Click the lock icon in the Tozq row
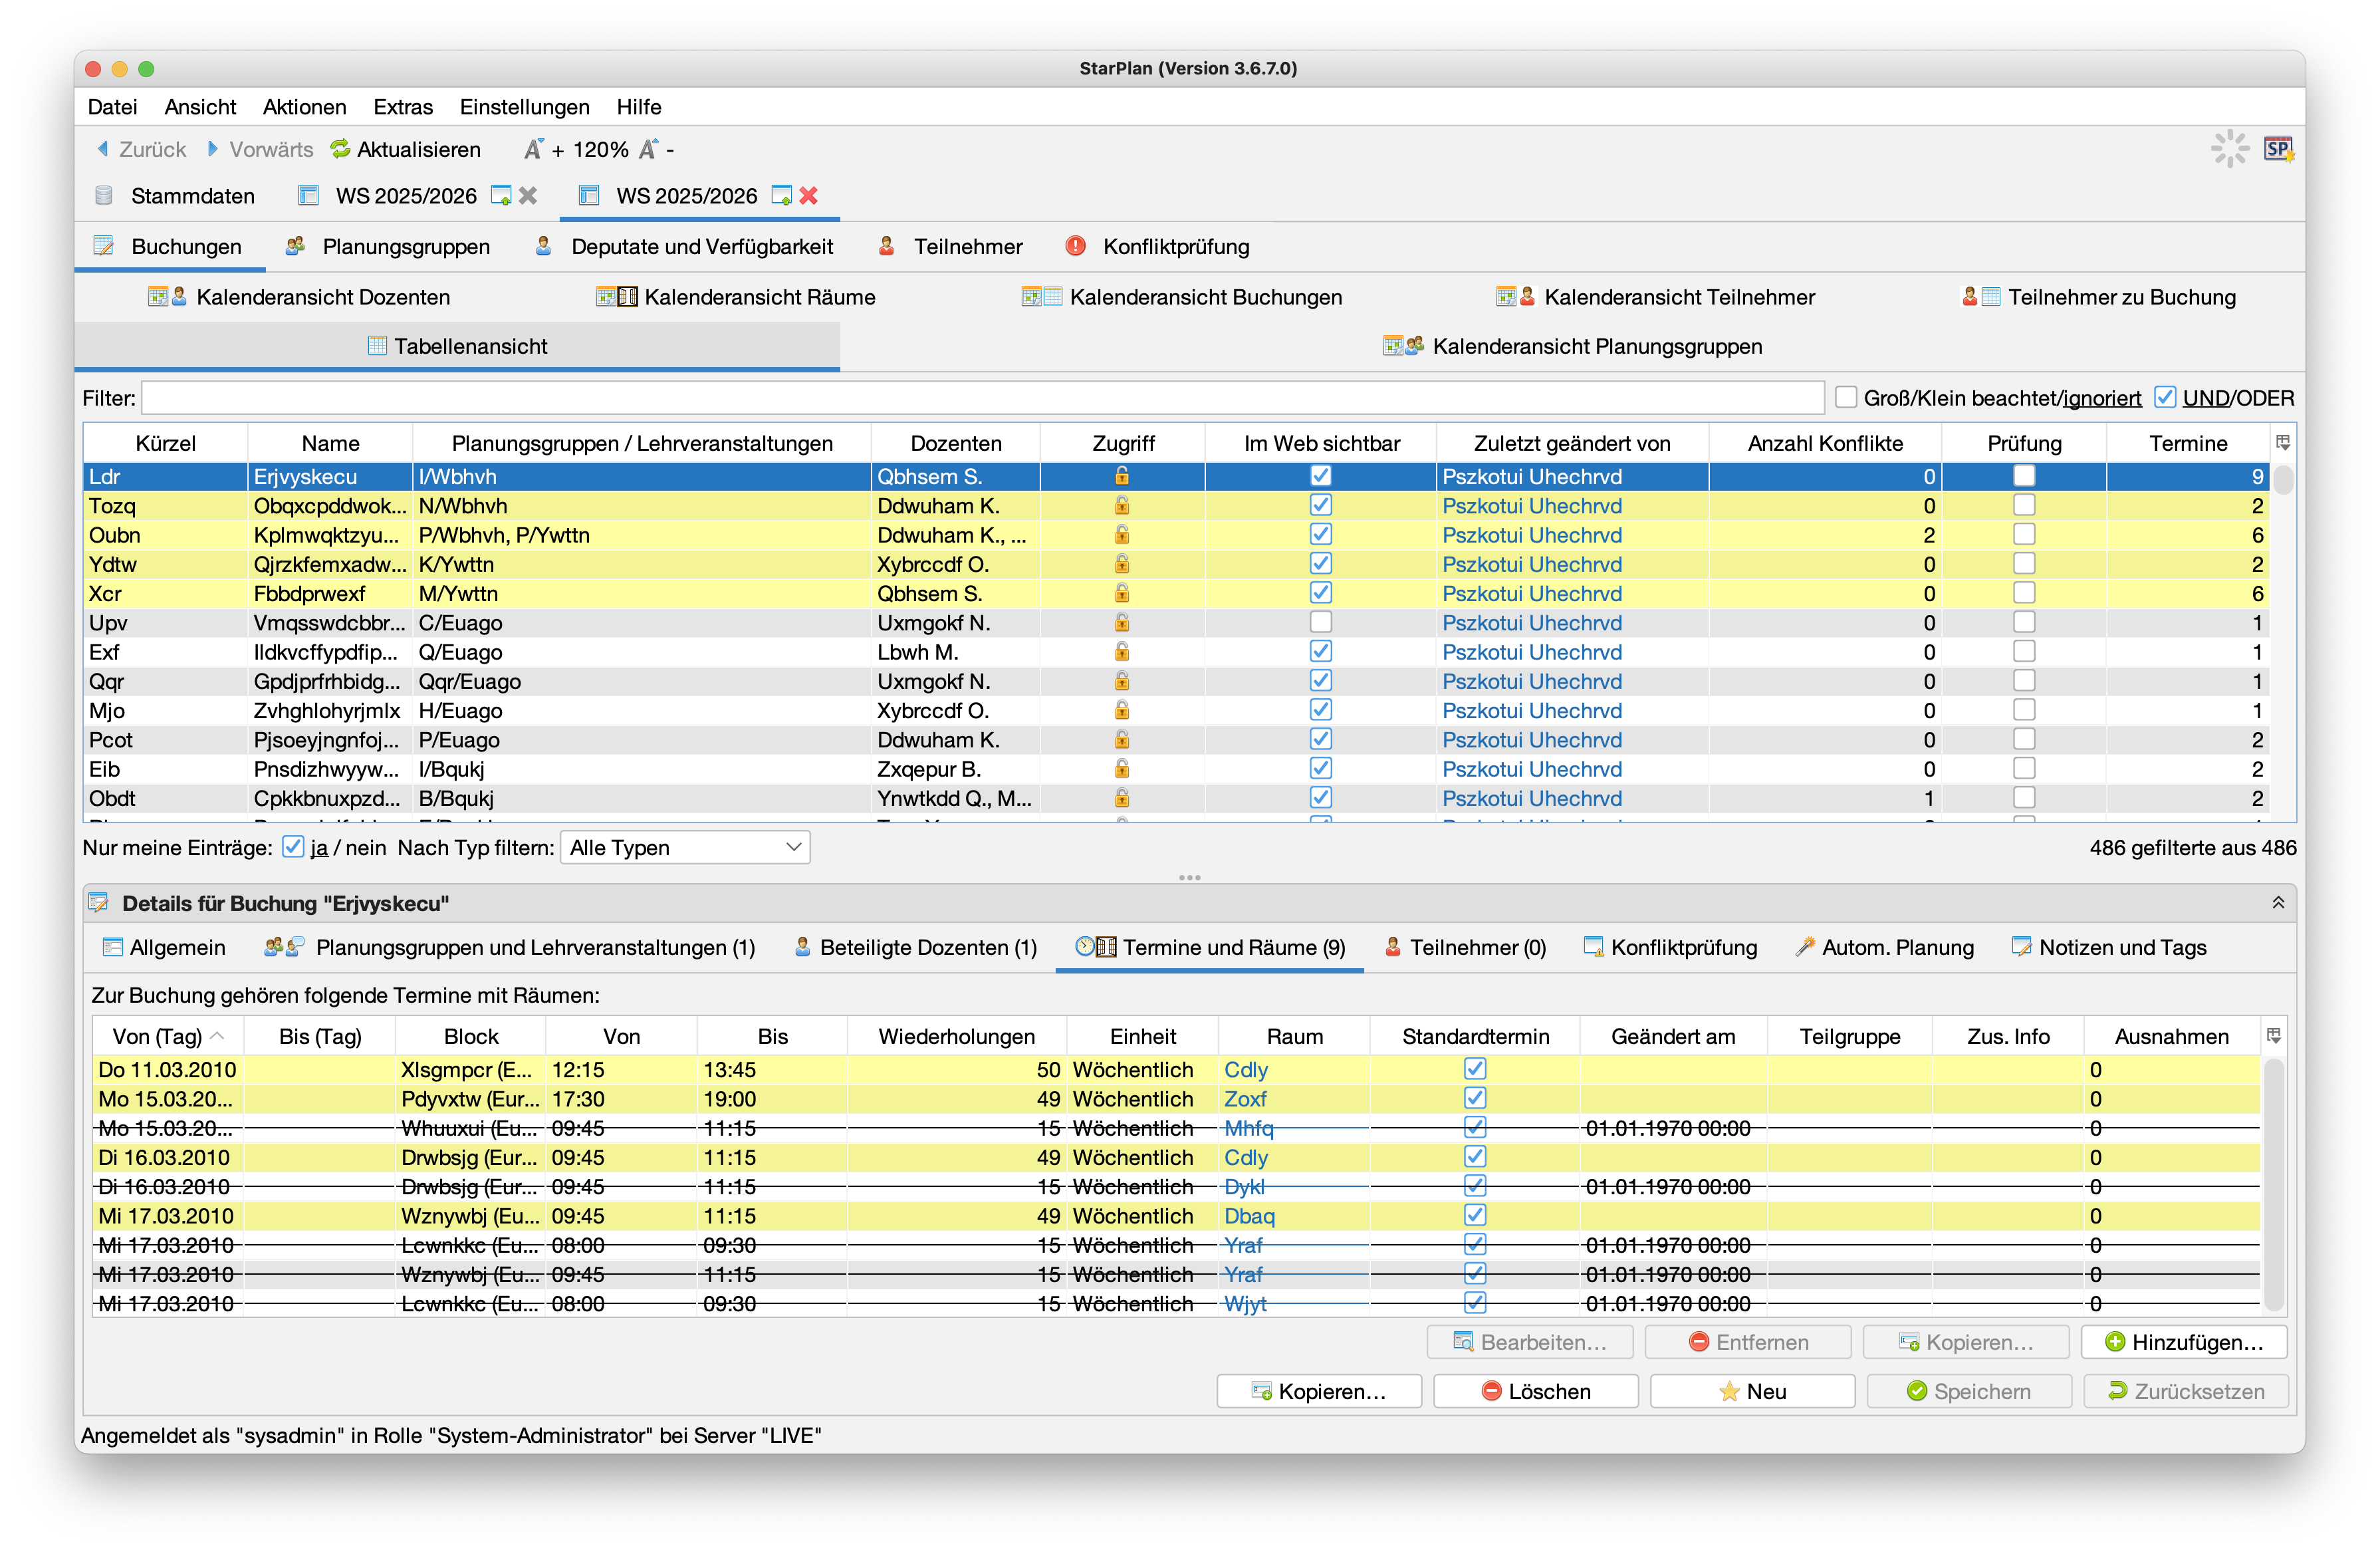 click(1122, 506)
